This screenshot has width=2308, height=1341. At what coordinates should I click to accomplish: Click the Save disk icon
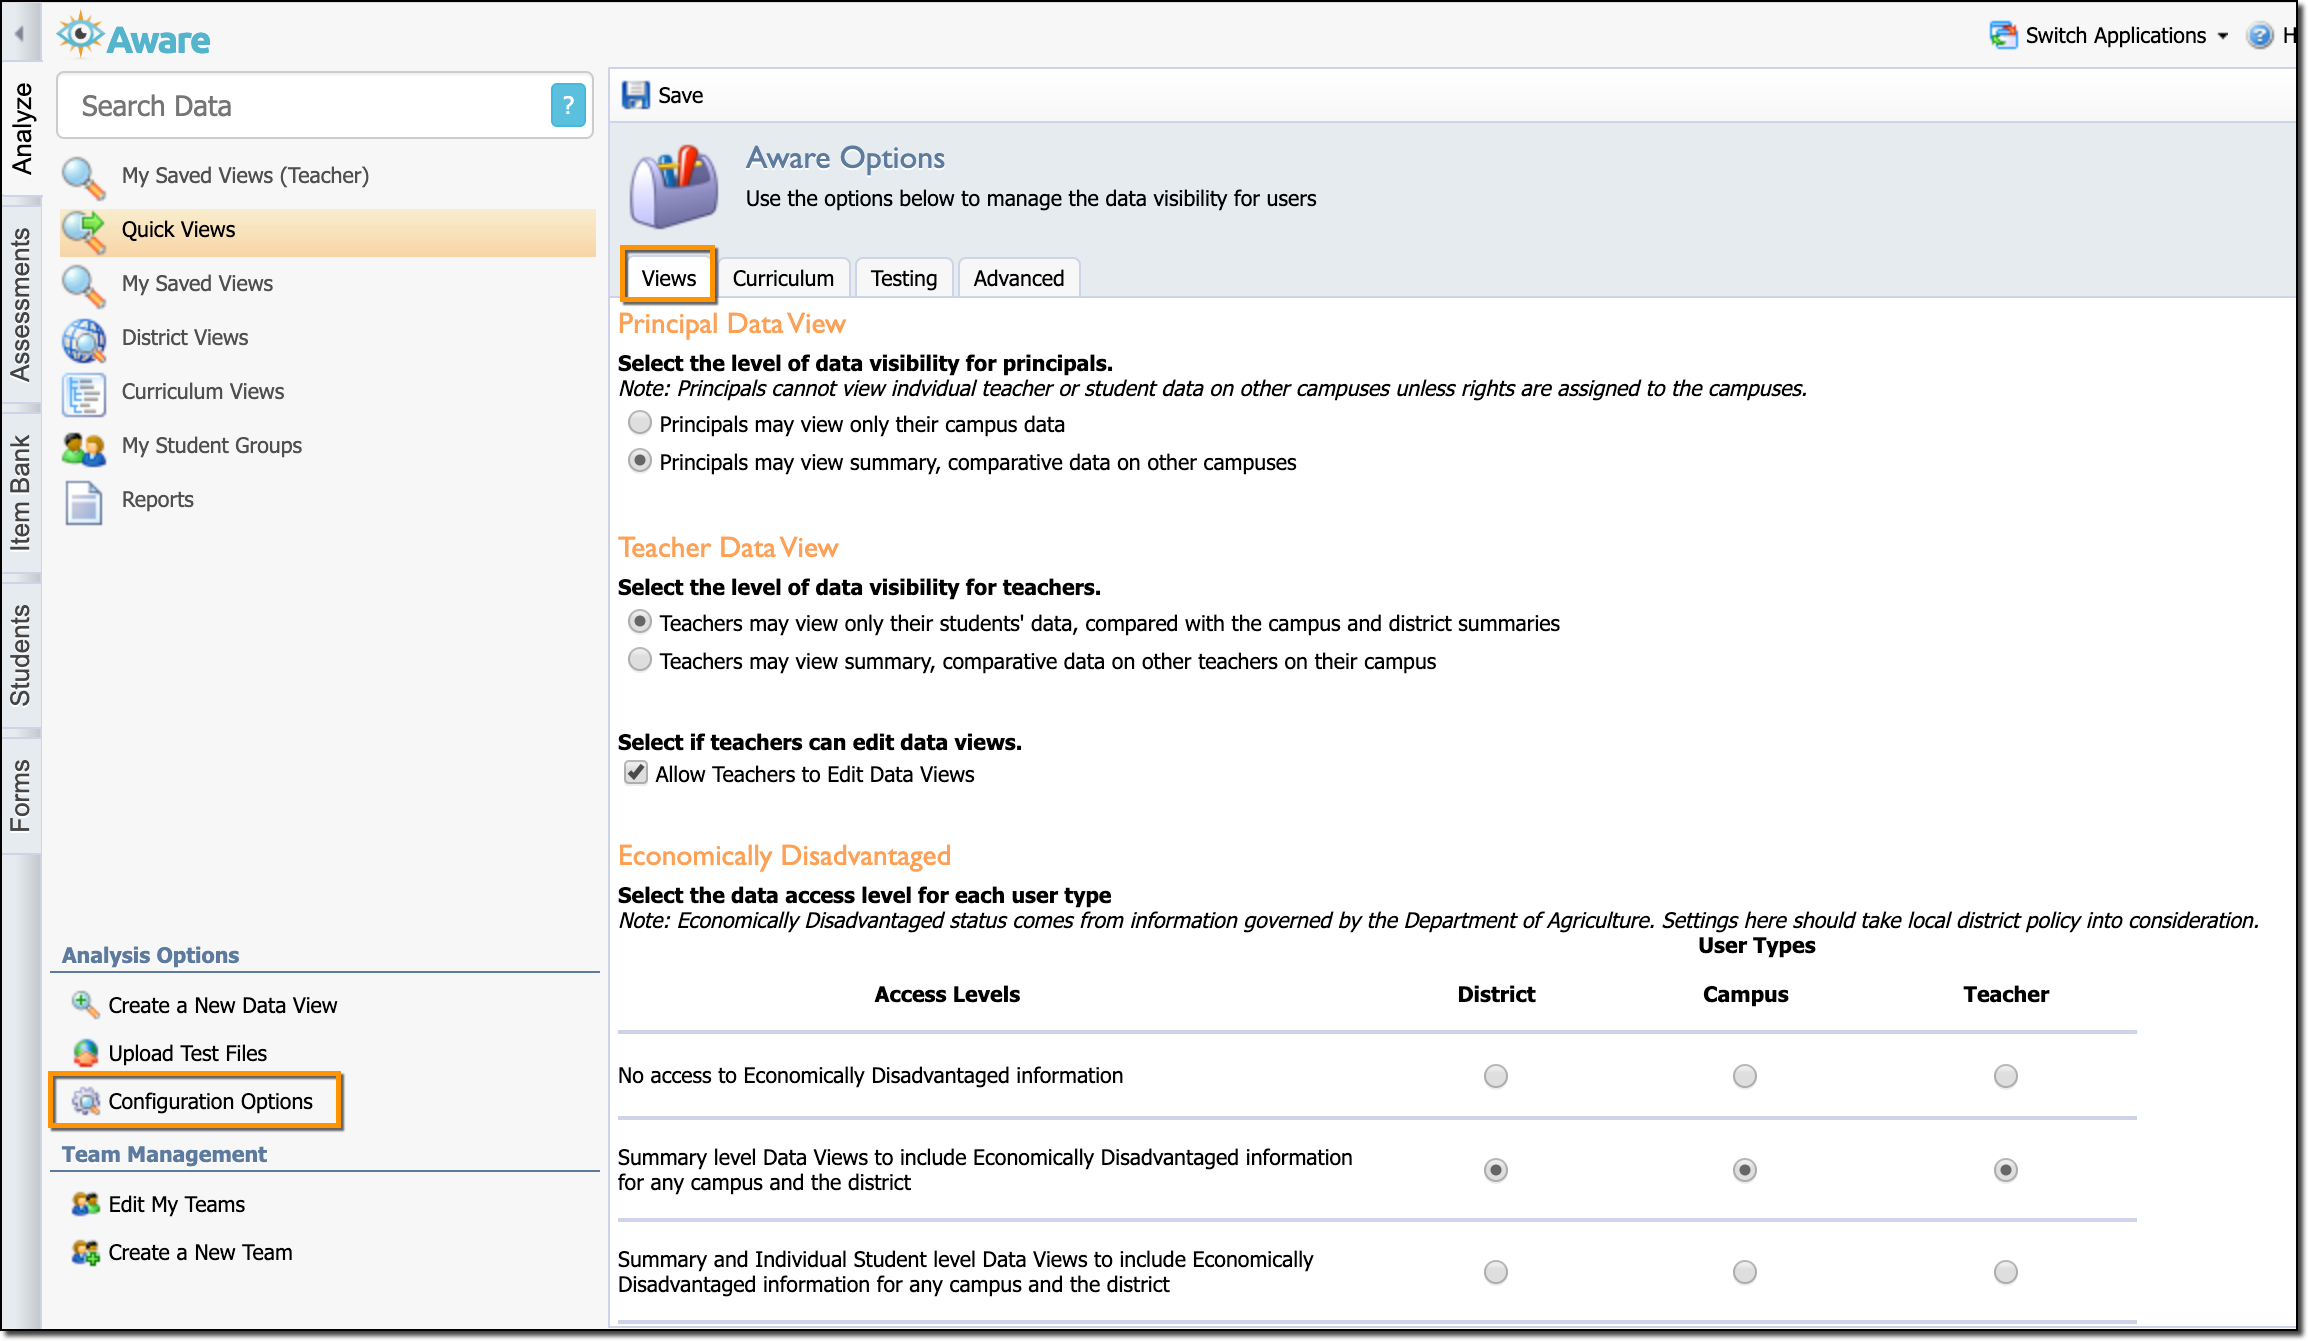tap(635, 95)
